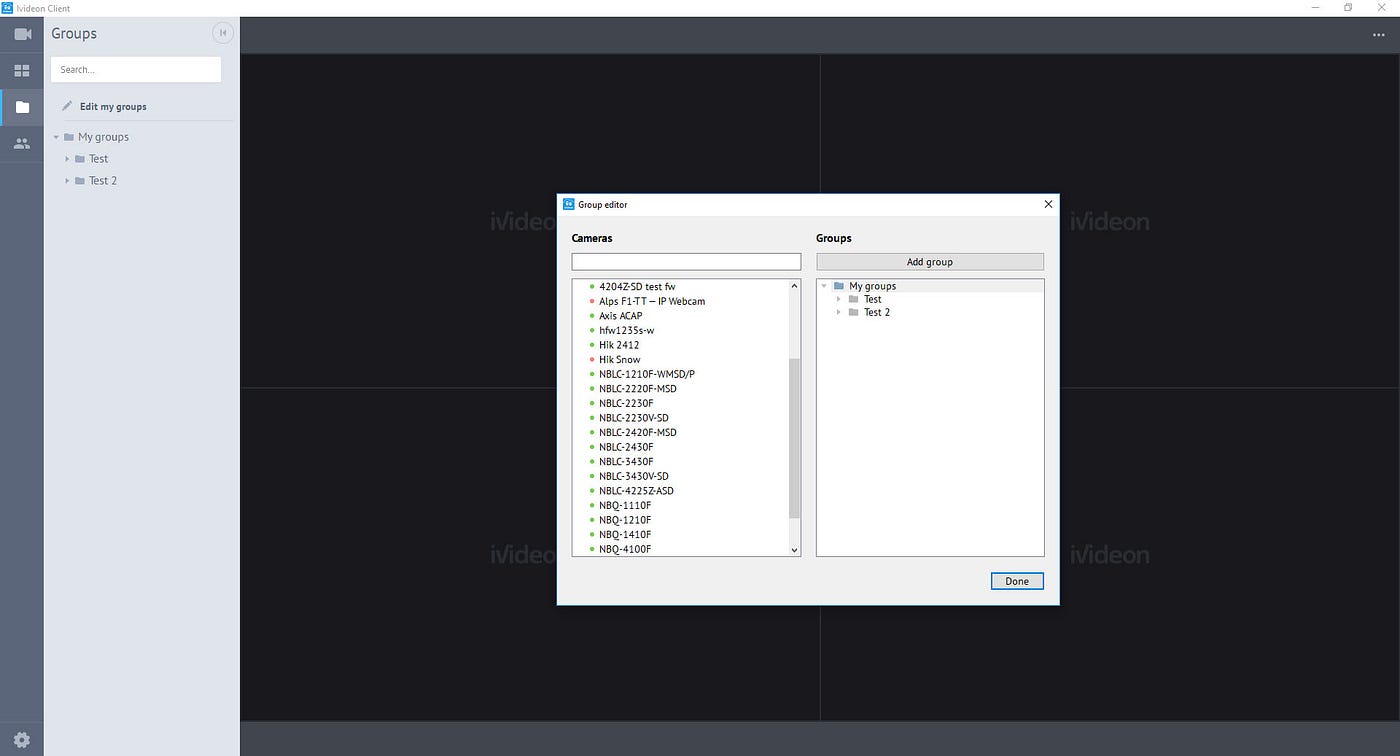Open settings gear icon at bottom left
Image resolution: width=1400 pixels, height=756 pixels.
pyautogui.click(x=22, y=740)
